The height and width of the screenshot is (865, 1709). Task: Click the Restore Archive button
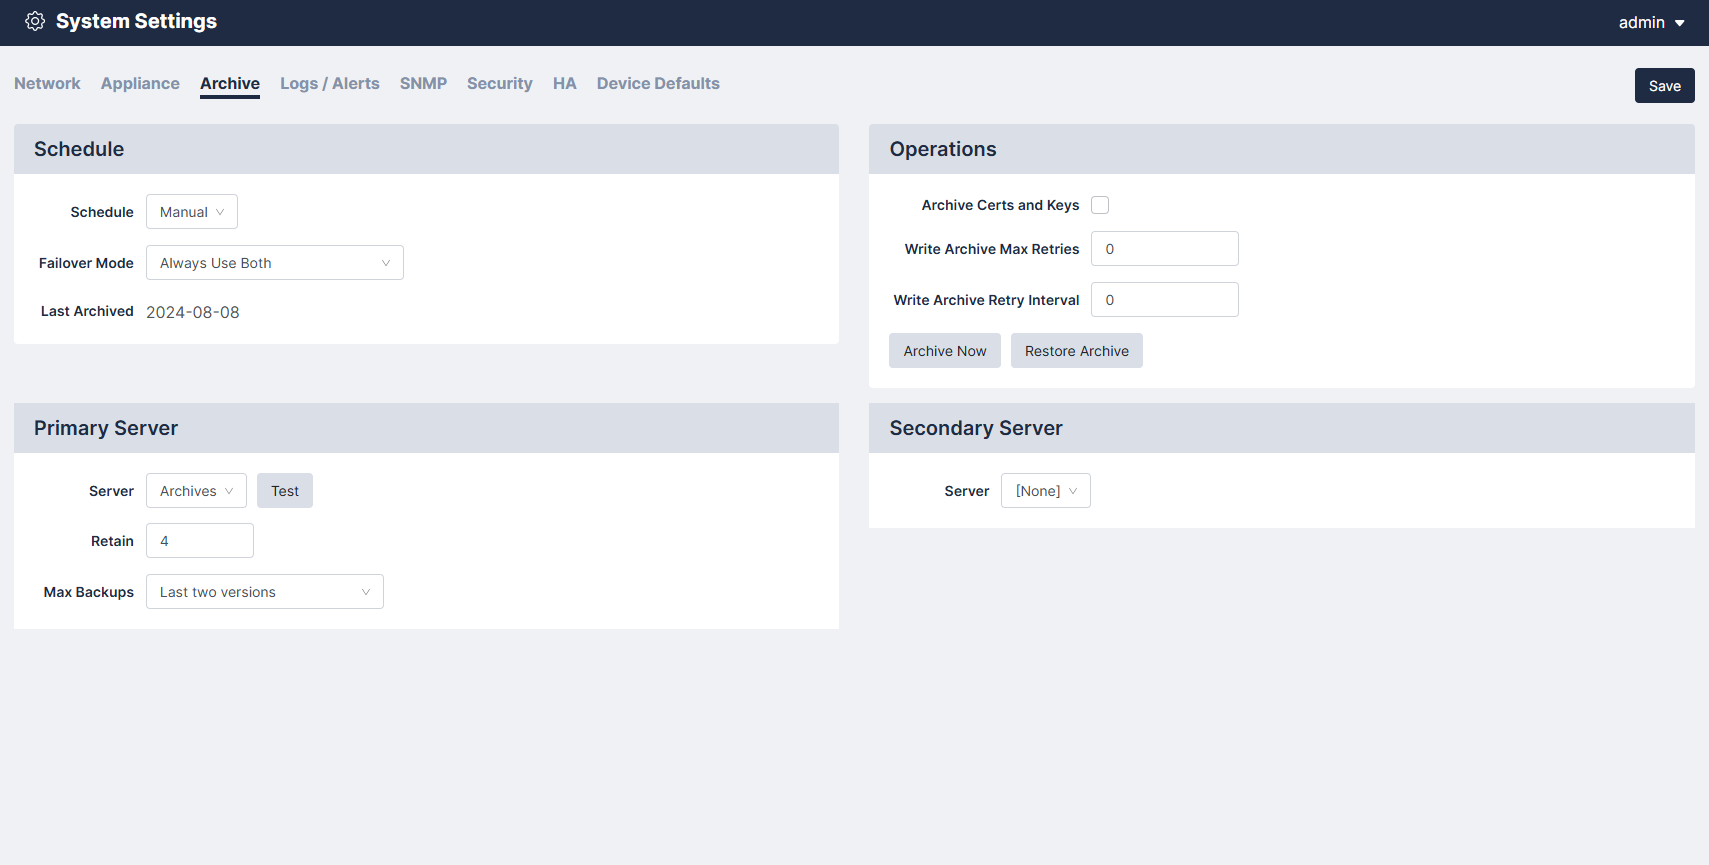(x=1076, y=351)
